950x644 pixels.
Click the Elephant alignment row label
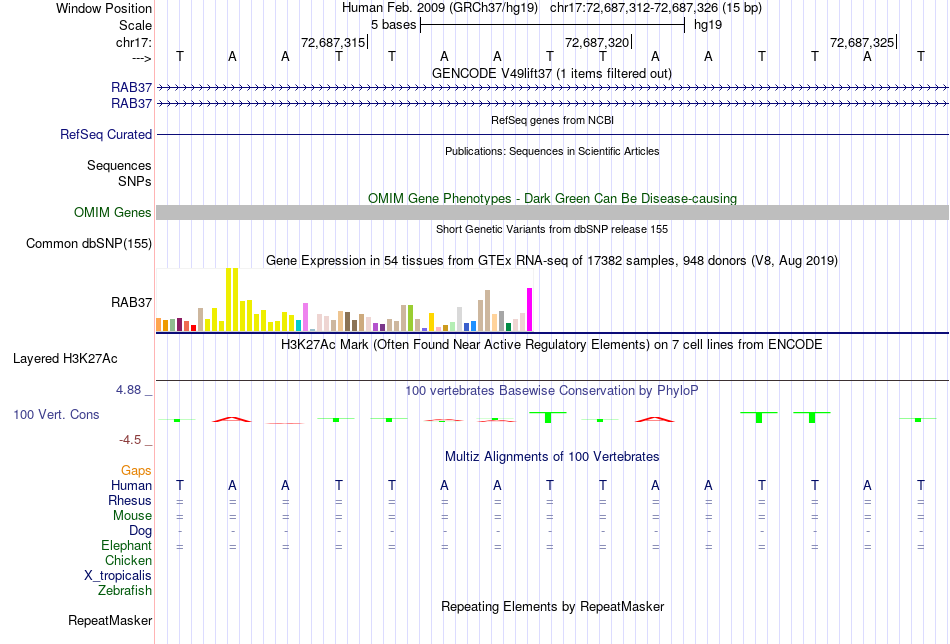tap(127, 545)
